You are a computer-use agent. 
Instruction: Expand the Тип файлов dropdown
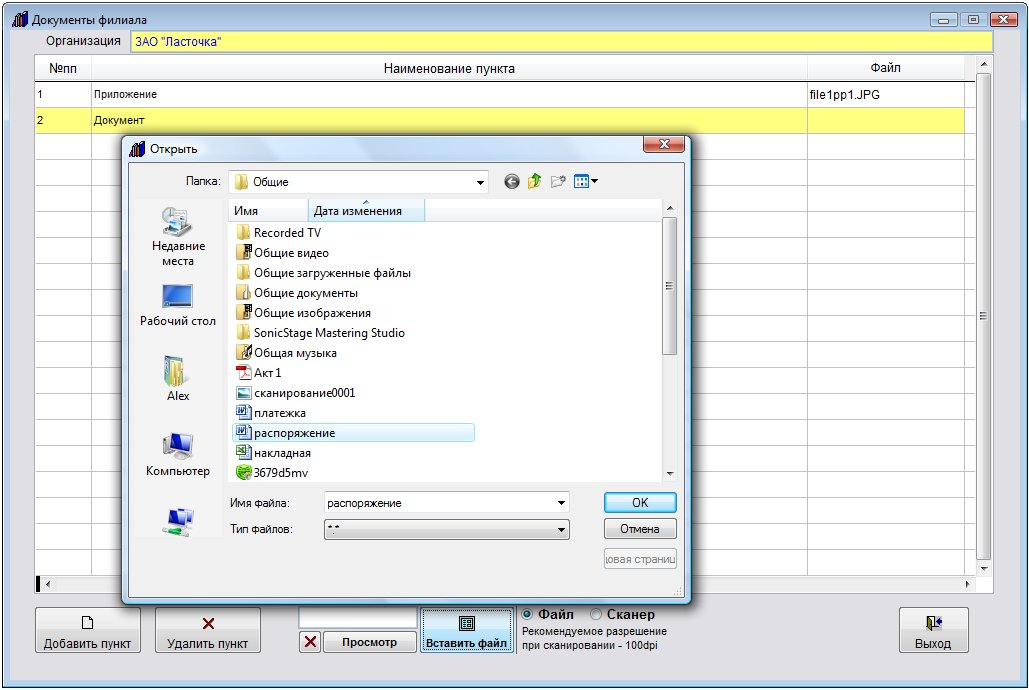[x=561, y=529]
